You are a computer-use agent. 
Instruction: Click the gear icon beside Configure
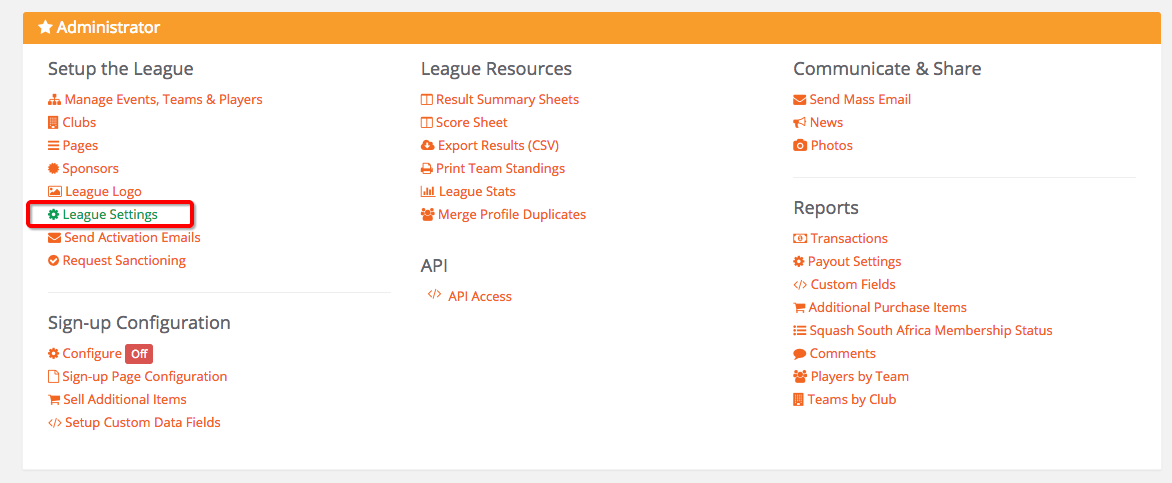(x=53, y=354)
